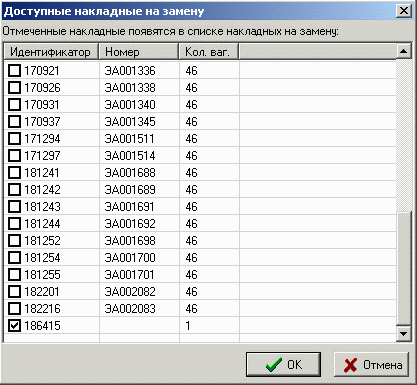The width and height of the screenshot is (417, 385).
Task: Sort by the Идентификатор column header
Action: [x=51, y=52]
